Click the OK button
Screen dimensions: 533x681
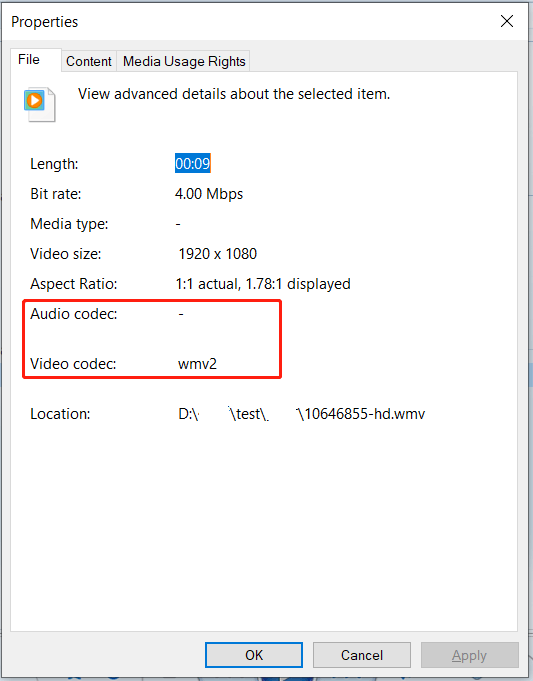(254, 655)
